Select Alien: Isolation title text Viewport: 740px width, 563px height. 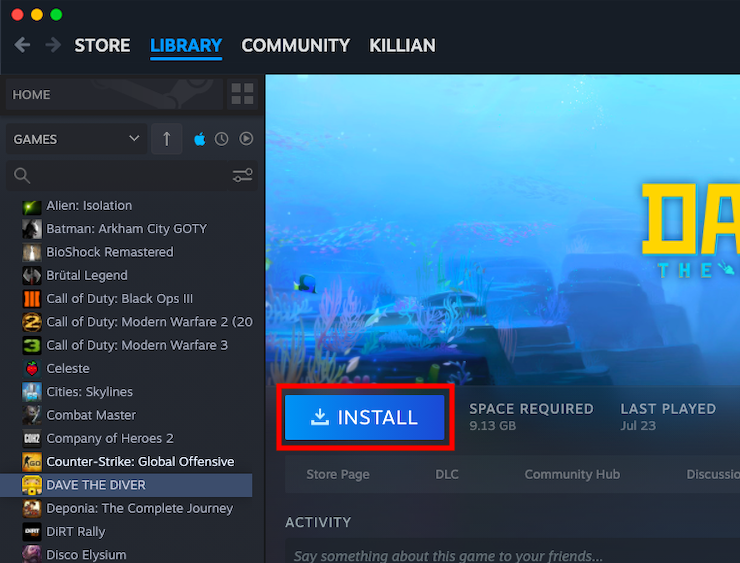(x=89, y=206)
